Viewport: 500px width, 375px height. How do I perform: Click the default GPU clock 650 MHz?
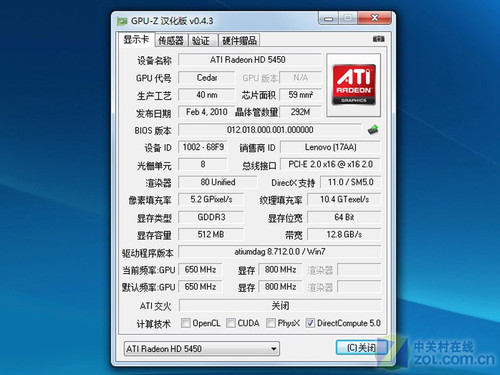200,287
